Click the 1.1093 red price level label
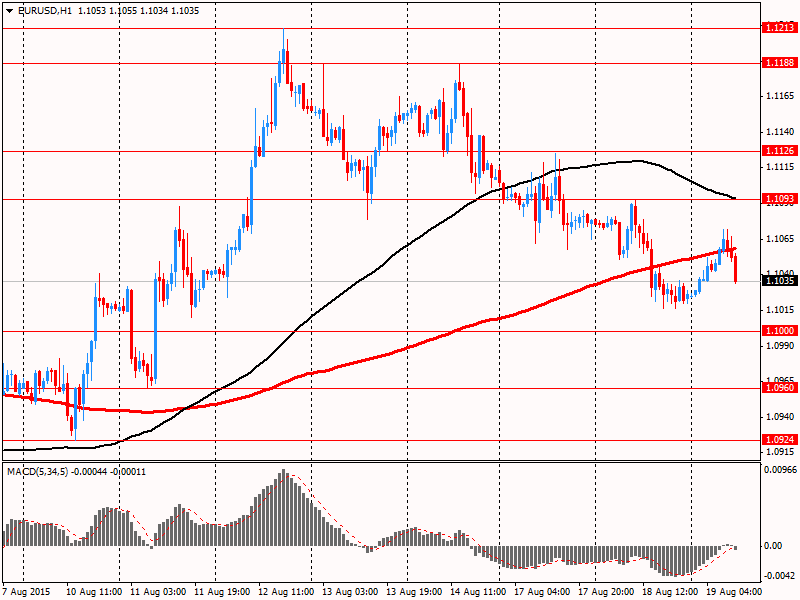Screen dimensions: 800x600 click(x=779, y=198)
